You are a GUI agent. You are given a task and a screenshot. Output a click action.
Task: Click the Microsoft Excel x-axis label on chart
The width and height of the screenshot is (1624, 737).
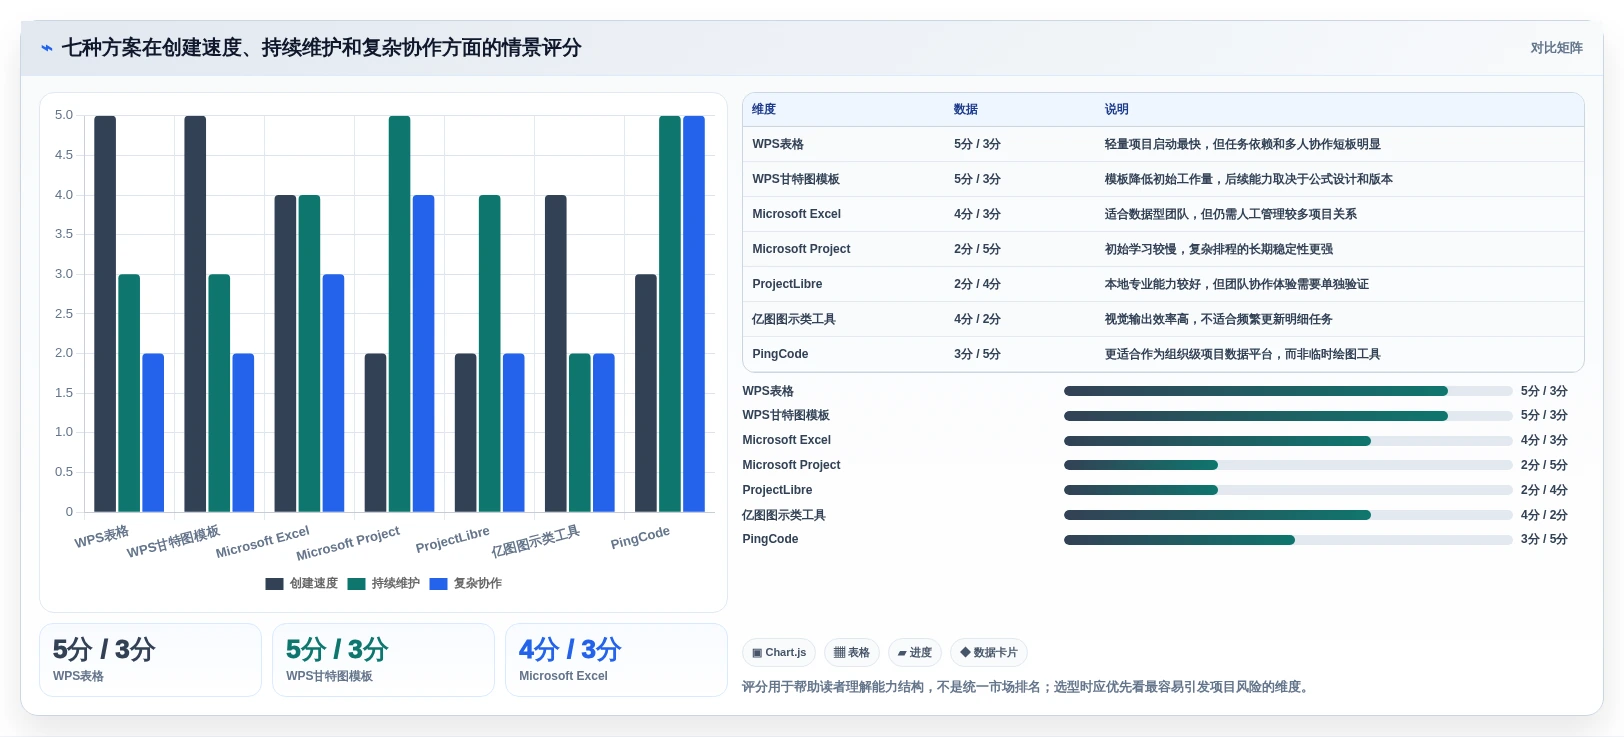(x=263, y=542)
